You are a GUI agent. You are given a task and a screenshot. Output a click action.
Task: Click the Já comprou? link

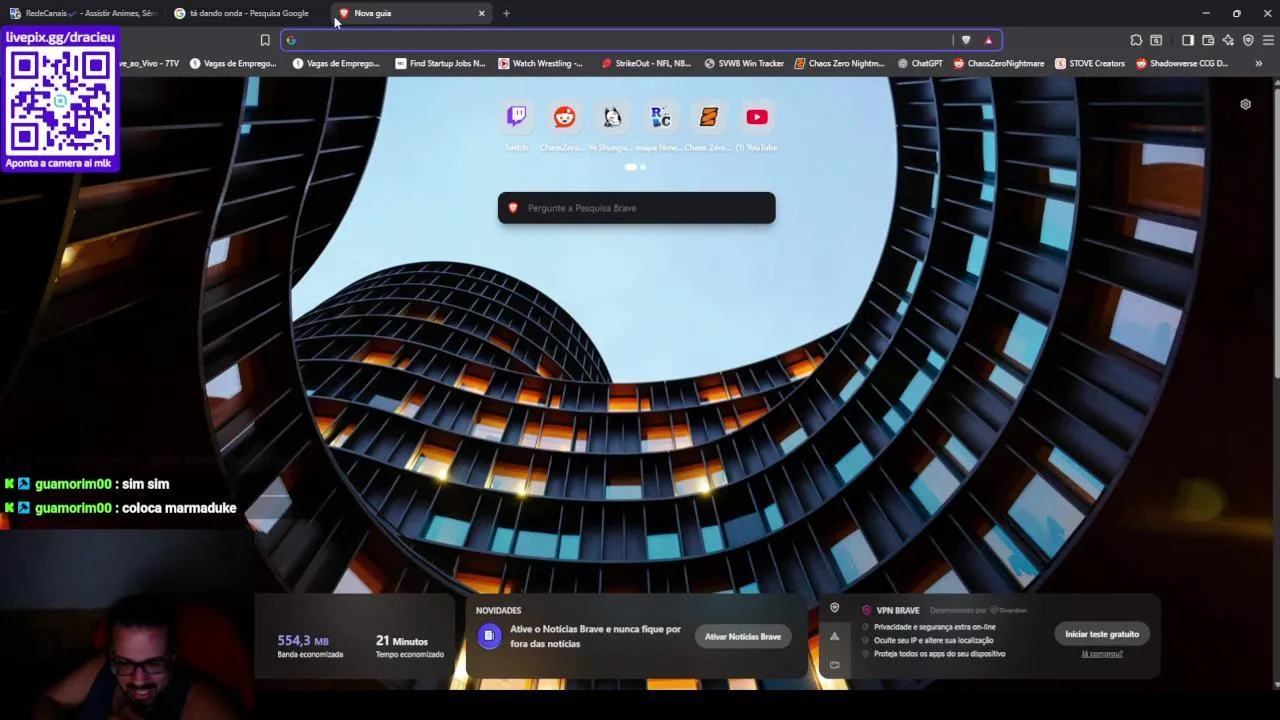(1102, 654)
